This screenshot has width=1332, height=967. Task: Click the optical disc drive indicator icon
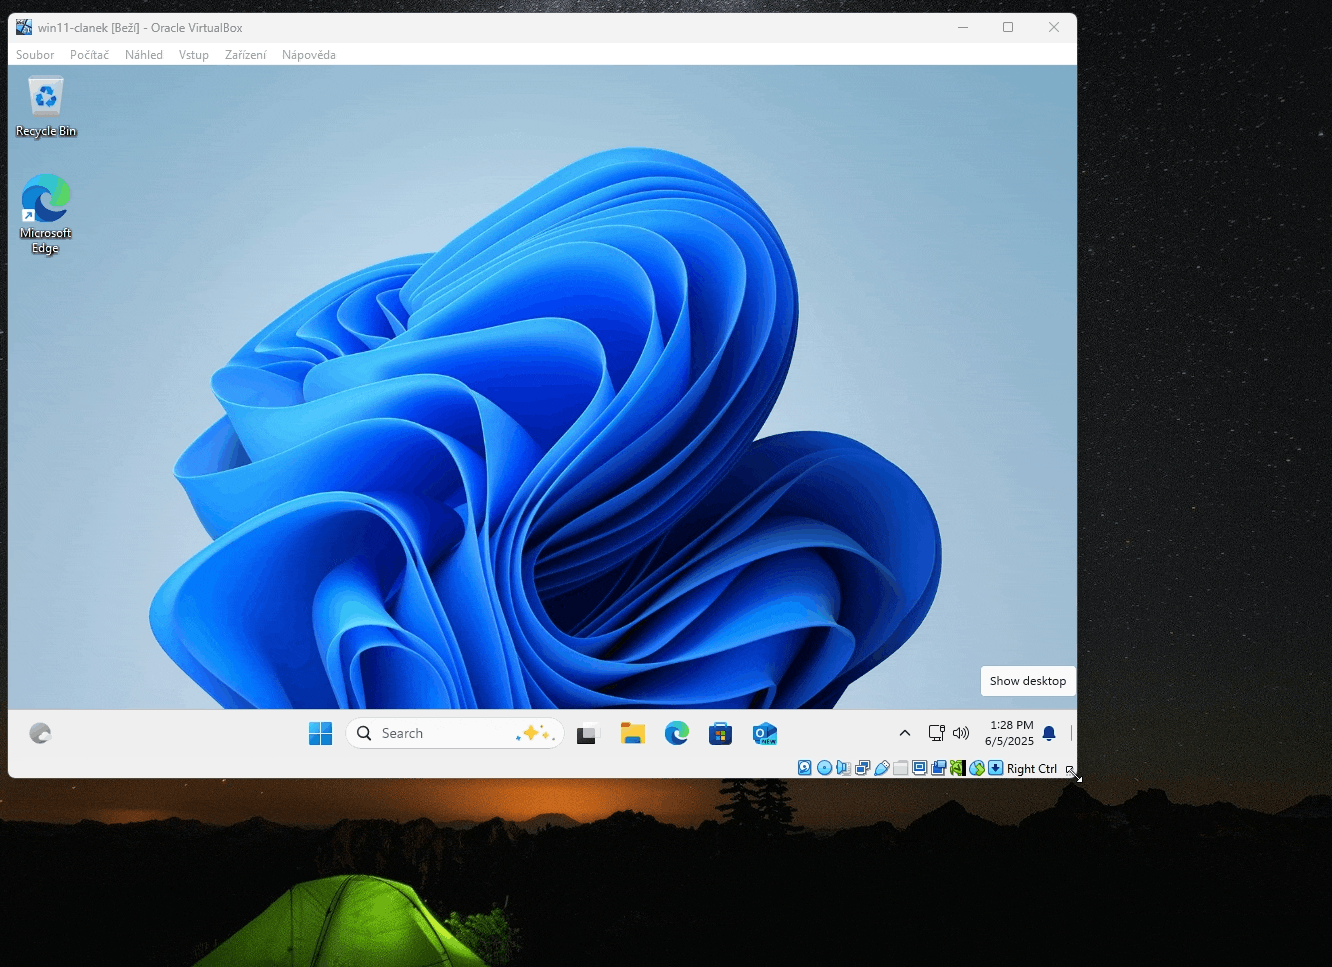coord(824,768)
